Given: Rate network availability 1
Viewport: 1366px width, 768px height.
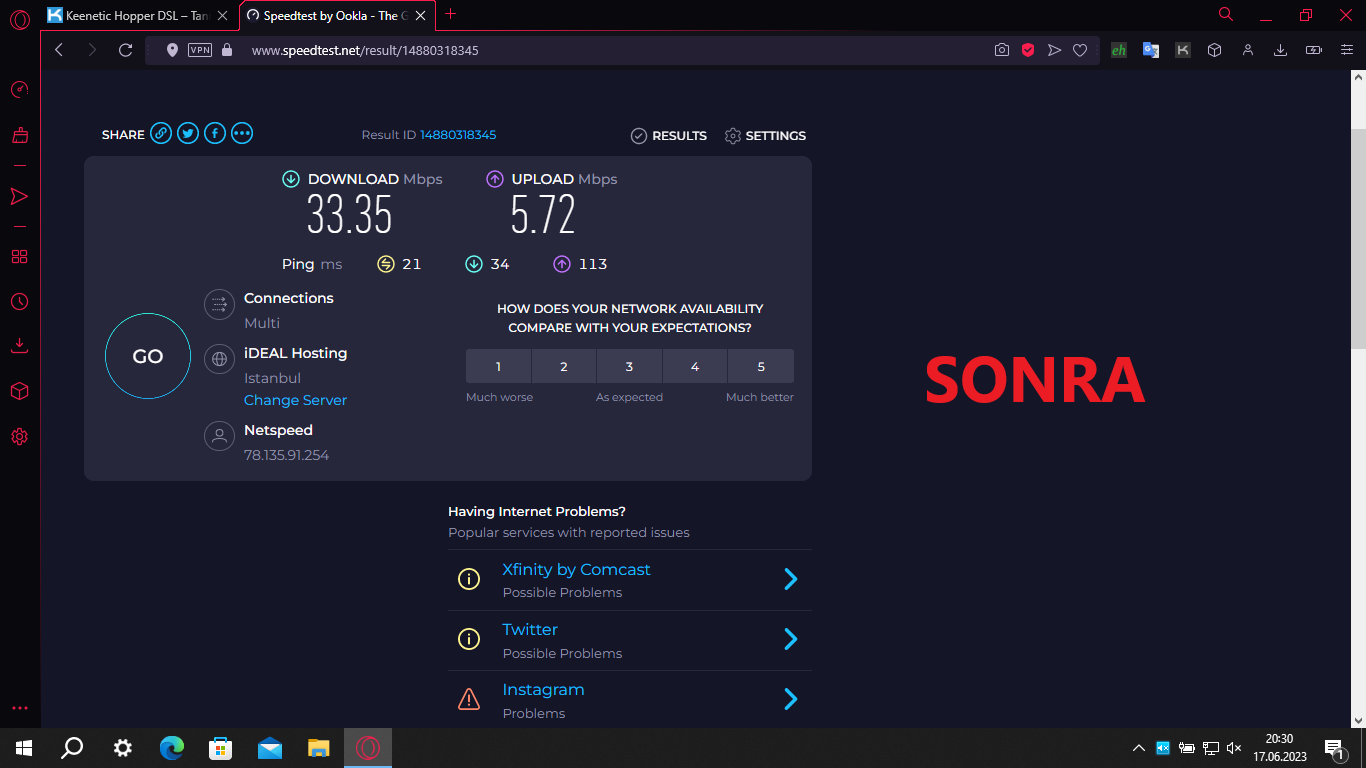Looking at the screenshot, I should coord(498,366).
